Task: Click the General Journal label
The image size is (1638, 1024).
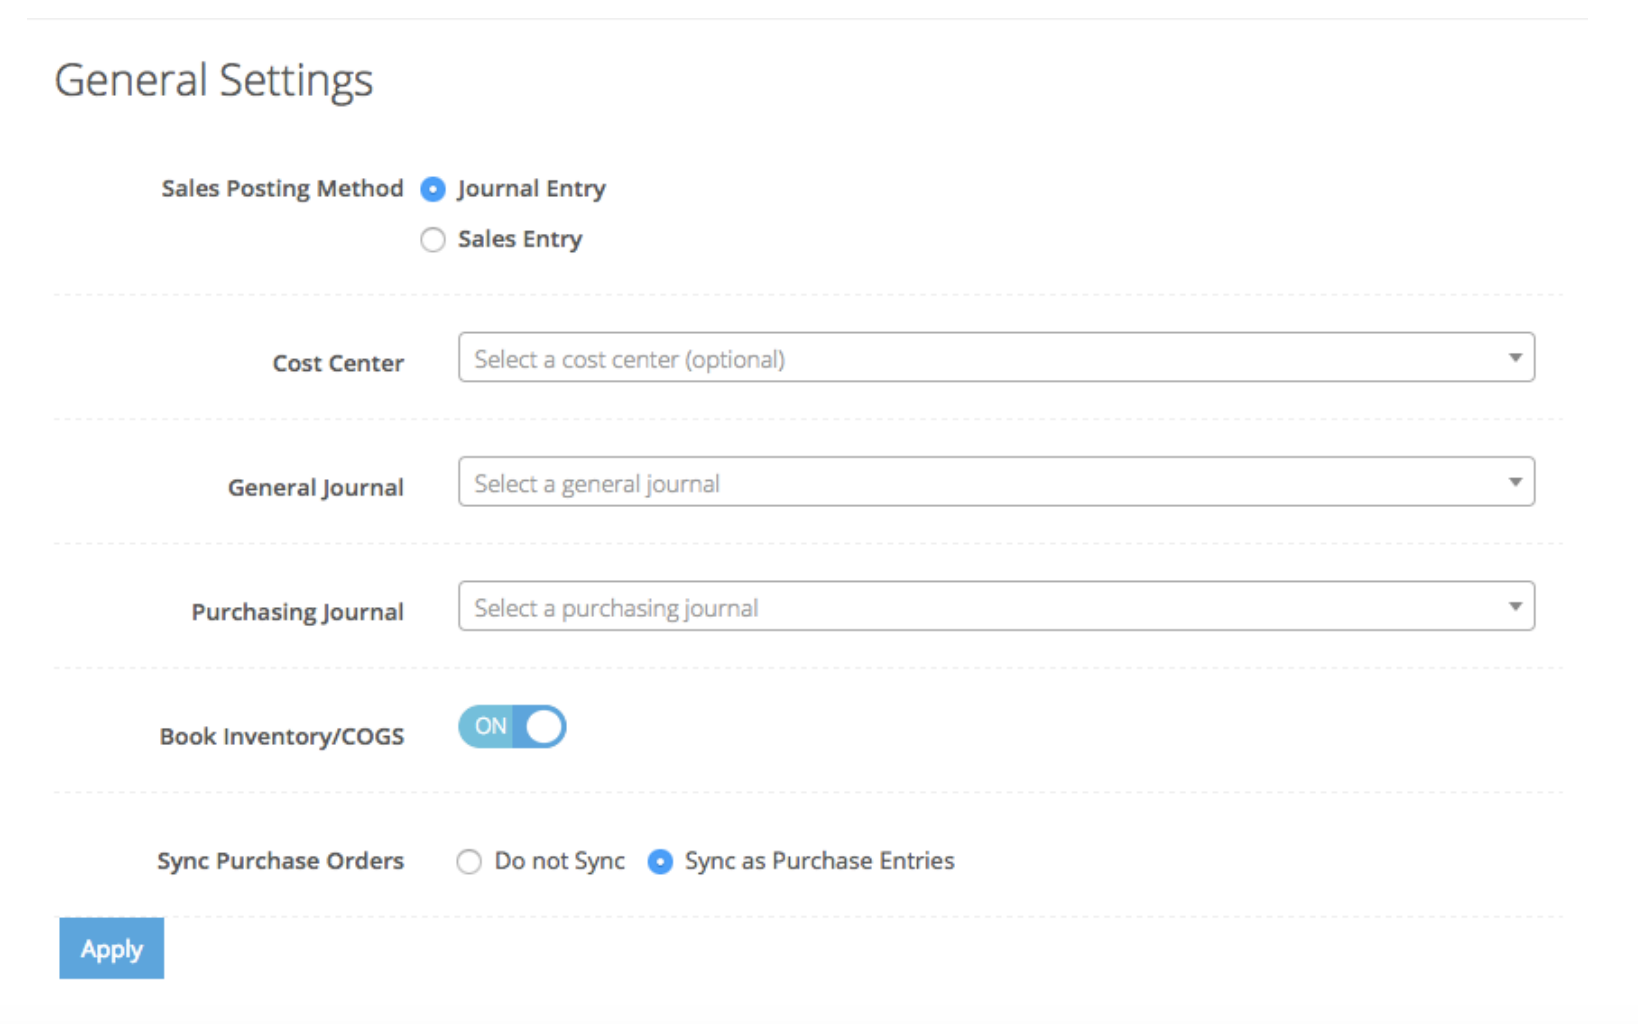Action: click(316, 488)
